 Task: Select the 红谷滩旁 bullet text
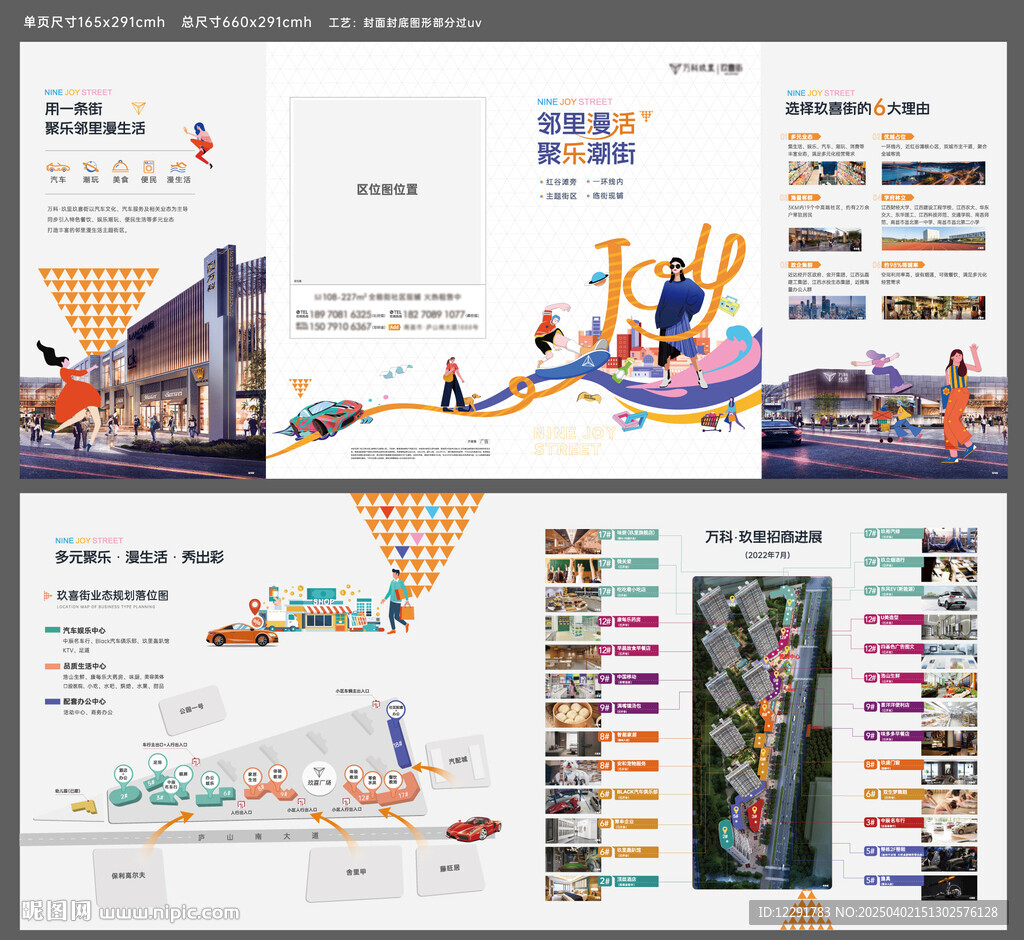pos(561,182)
